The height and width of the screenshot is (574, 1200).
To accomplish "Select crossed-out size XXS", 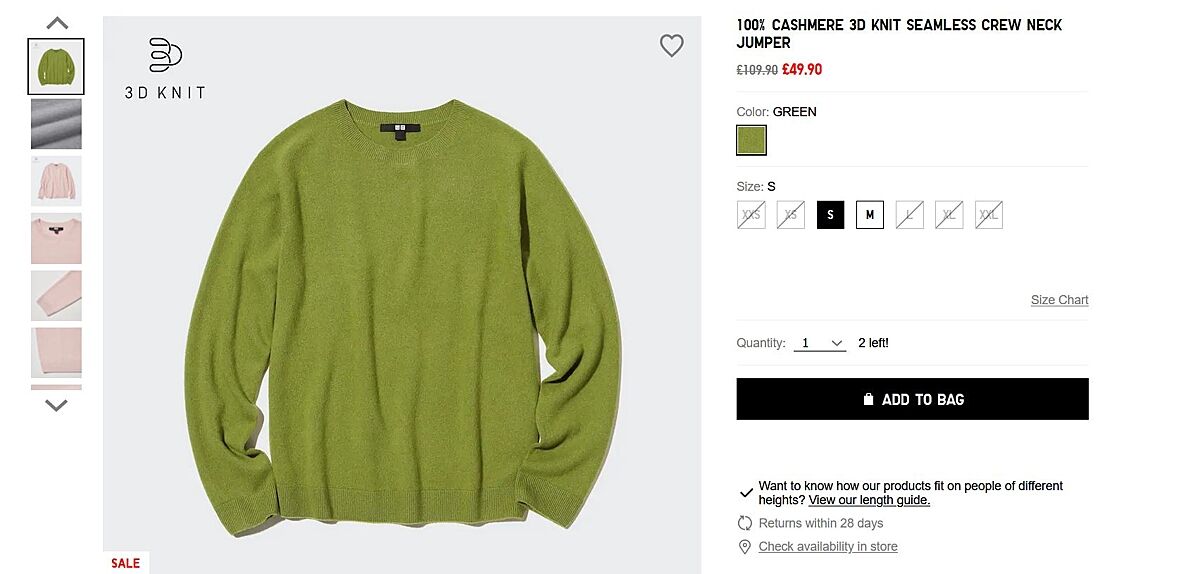I will tap(751, 215).
